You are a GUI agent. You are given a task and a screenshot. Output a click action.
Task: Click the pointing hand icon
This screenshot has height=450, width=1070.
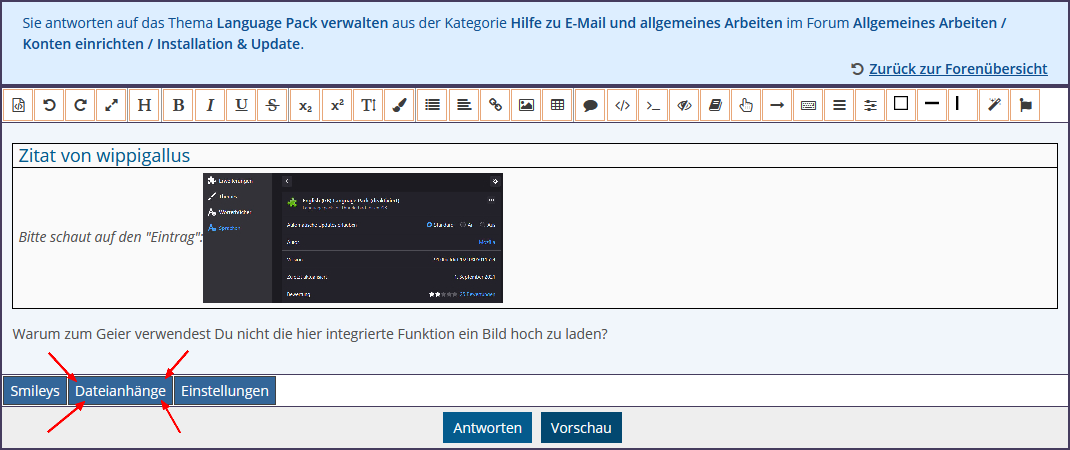[x=746, y=105]
